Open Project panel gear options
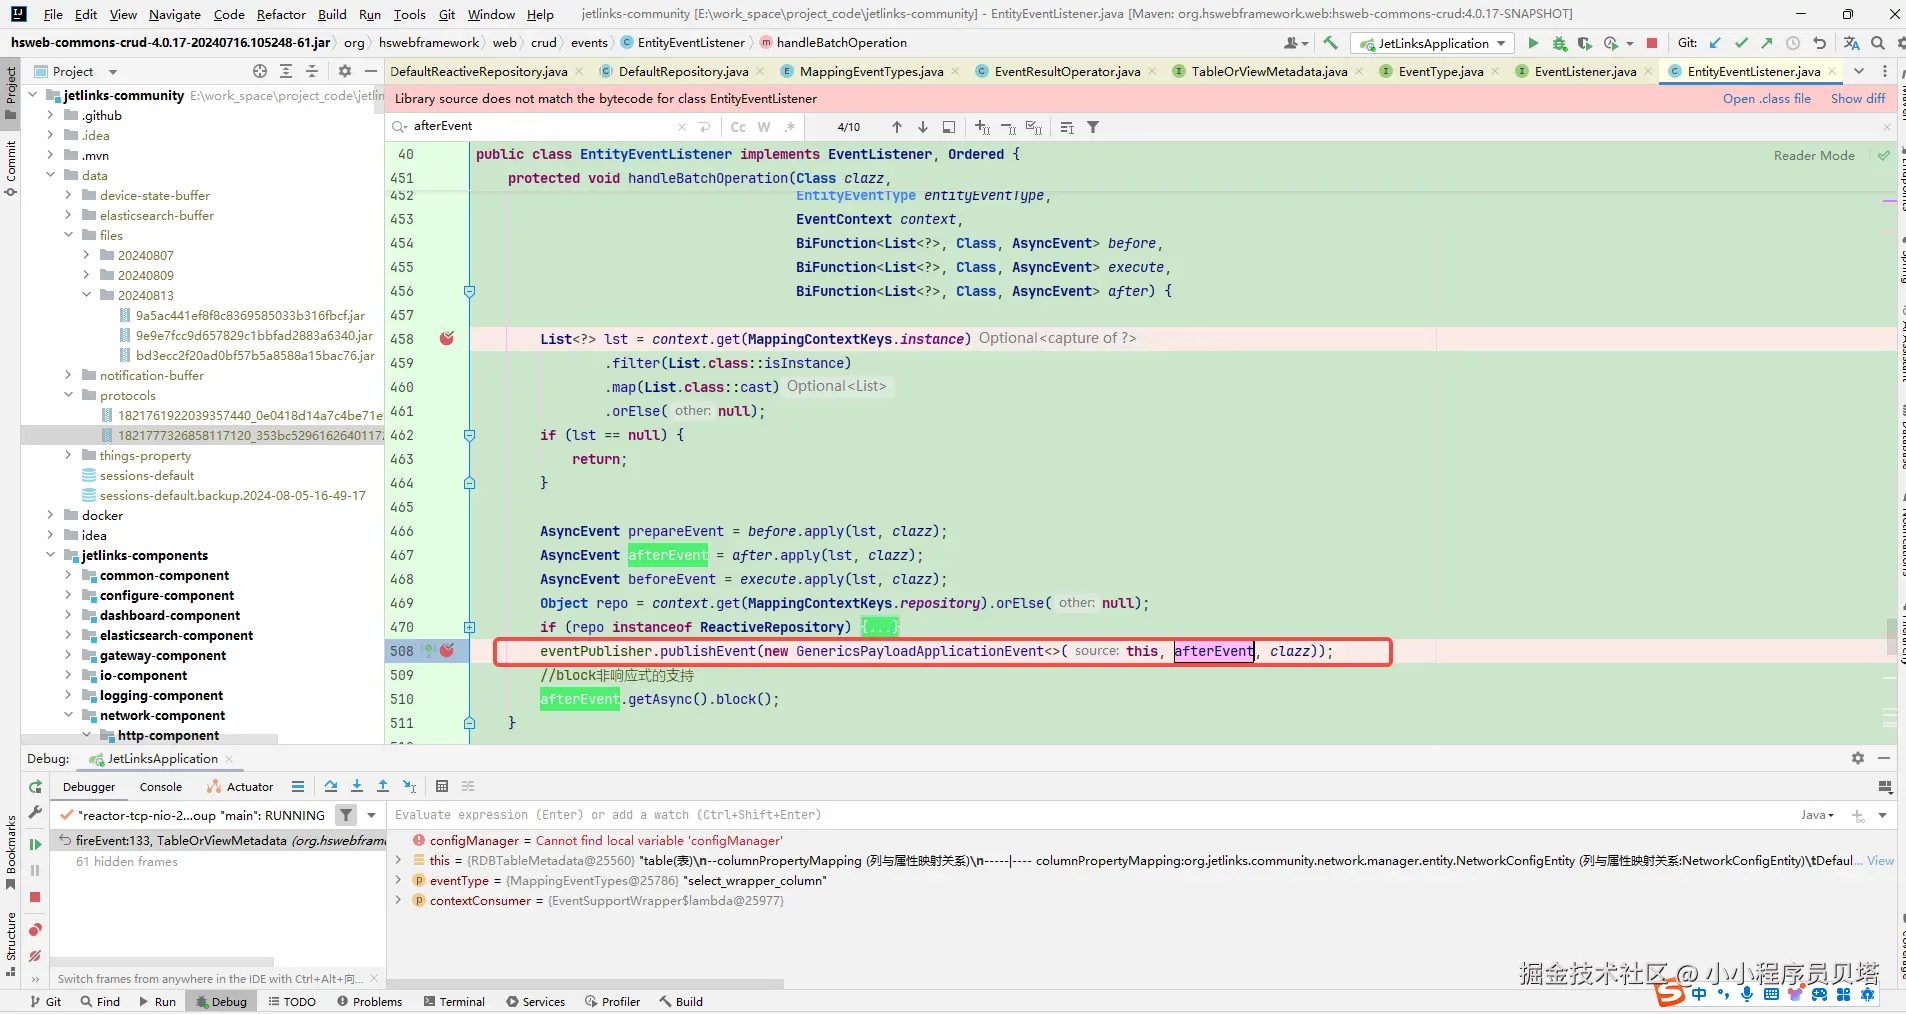The image size is (1906, 1014). [345, 71]
